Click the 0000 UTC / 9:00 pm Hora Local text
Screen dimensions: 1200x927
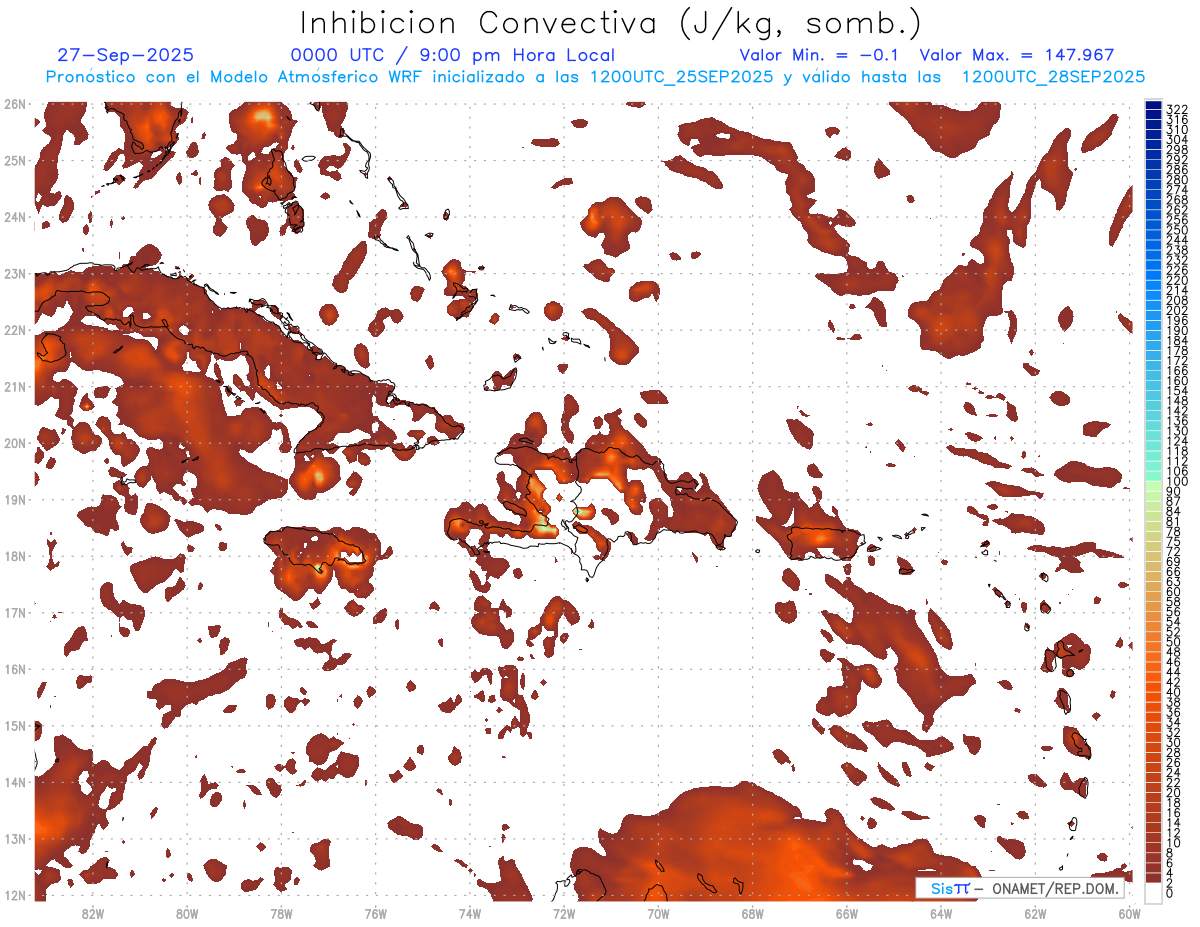(x=452, y=55)
